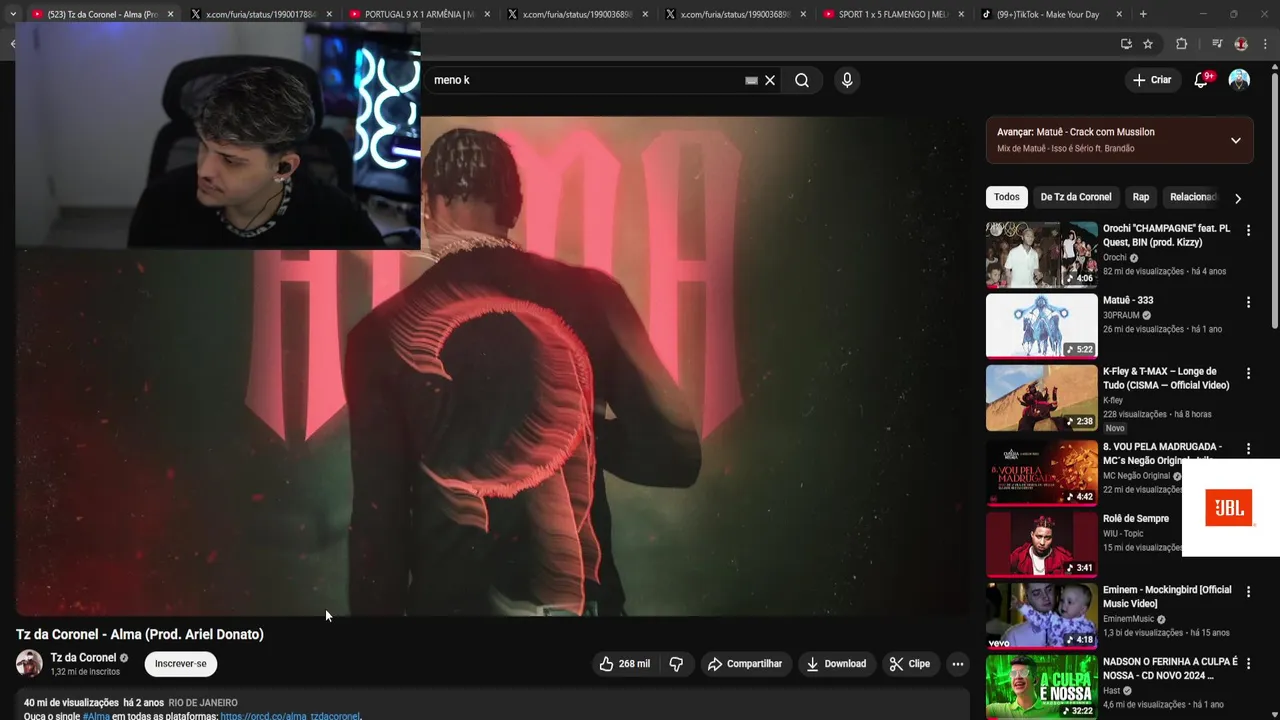Start voice search with microphone icon

pos(847,80)
